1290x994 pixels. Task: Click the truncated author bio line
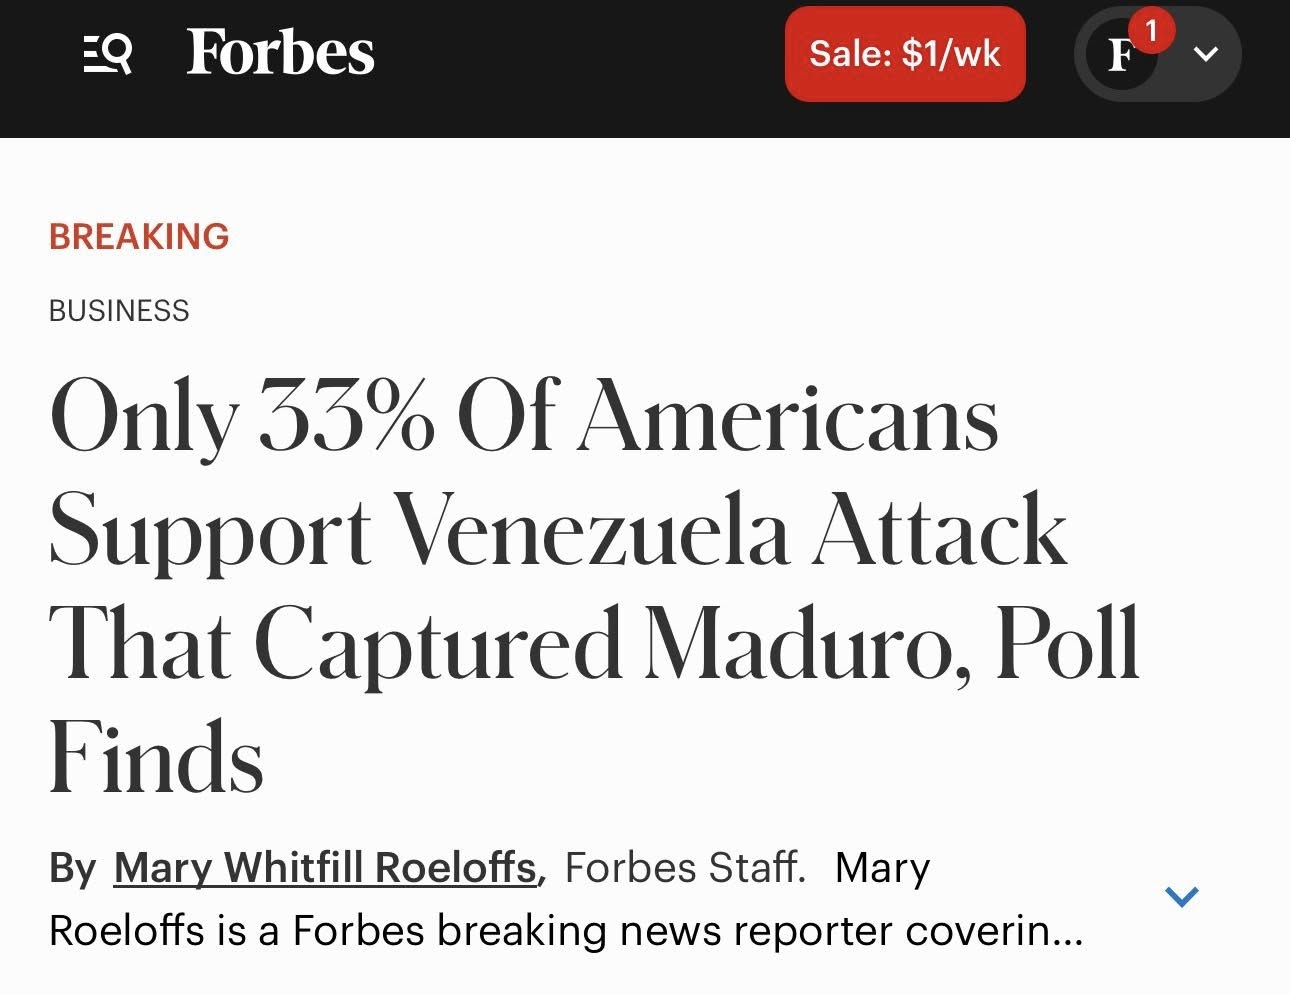[565, 931]
